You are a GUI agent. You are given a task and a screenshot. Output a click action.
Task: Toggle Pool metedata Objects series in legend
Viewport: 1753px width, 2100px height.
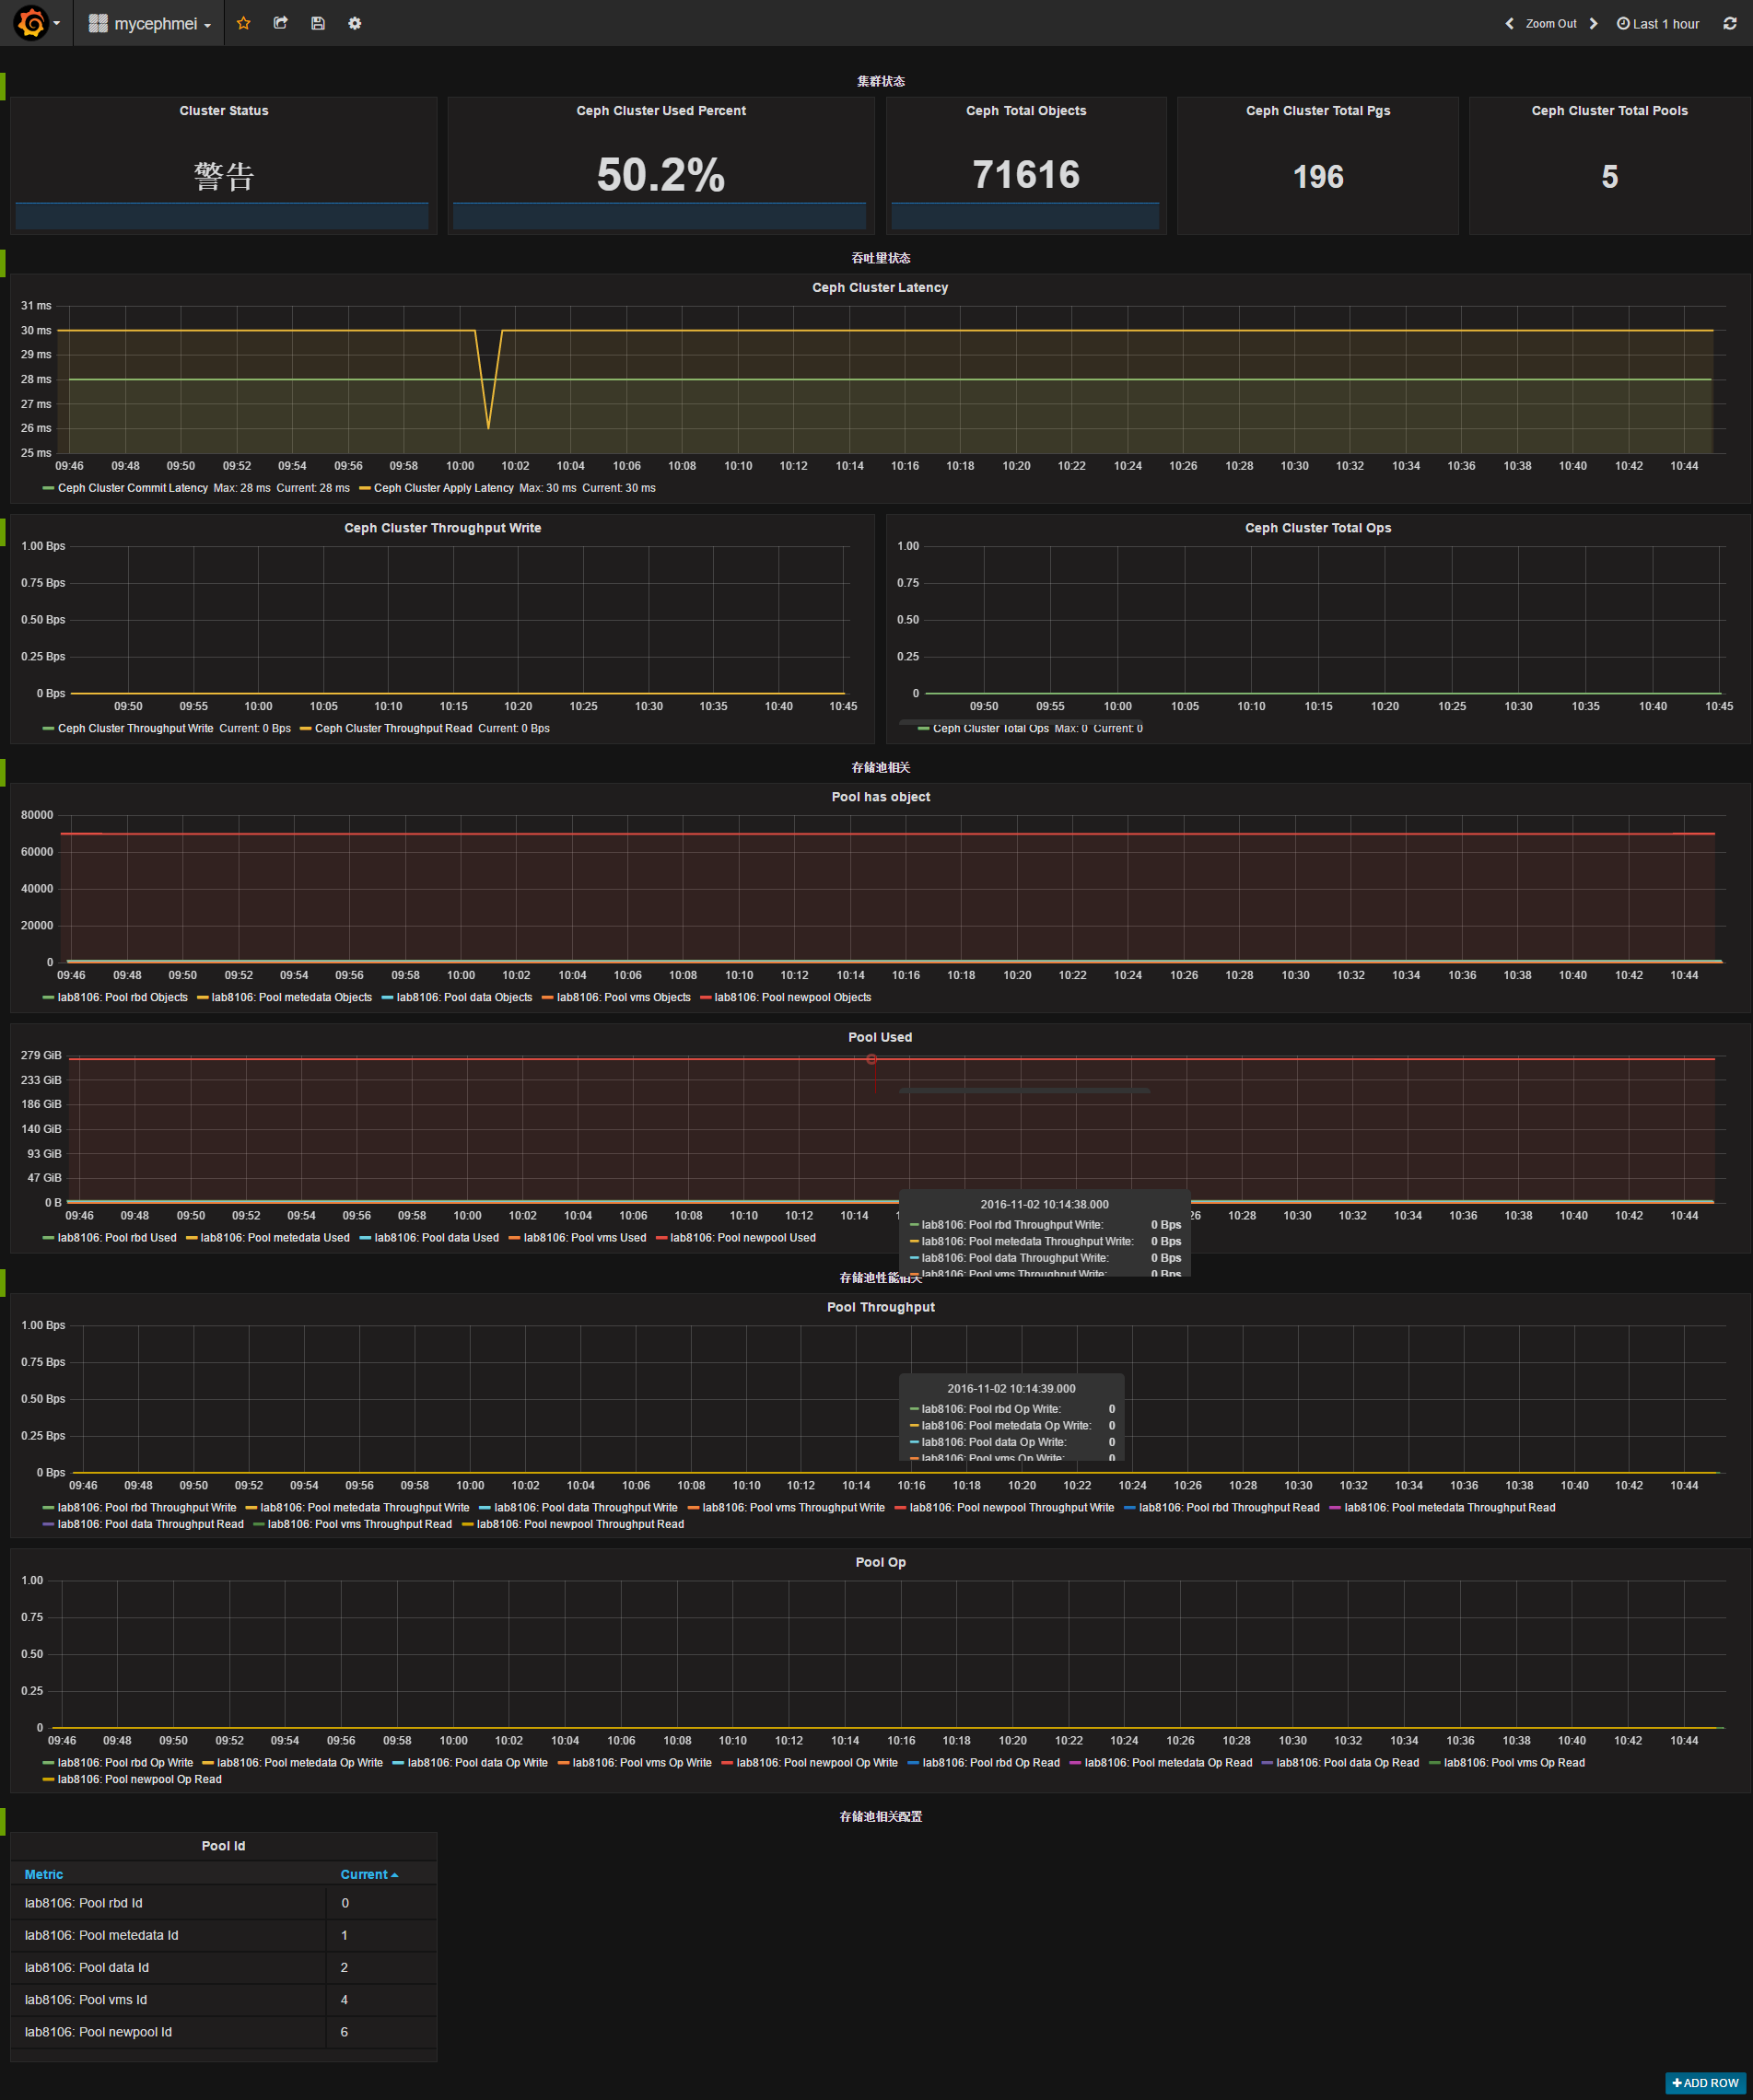[x=292, y=997]
